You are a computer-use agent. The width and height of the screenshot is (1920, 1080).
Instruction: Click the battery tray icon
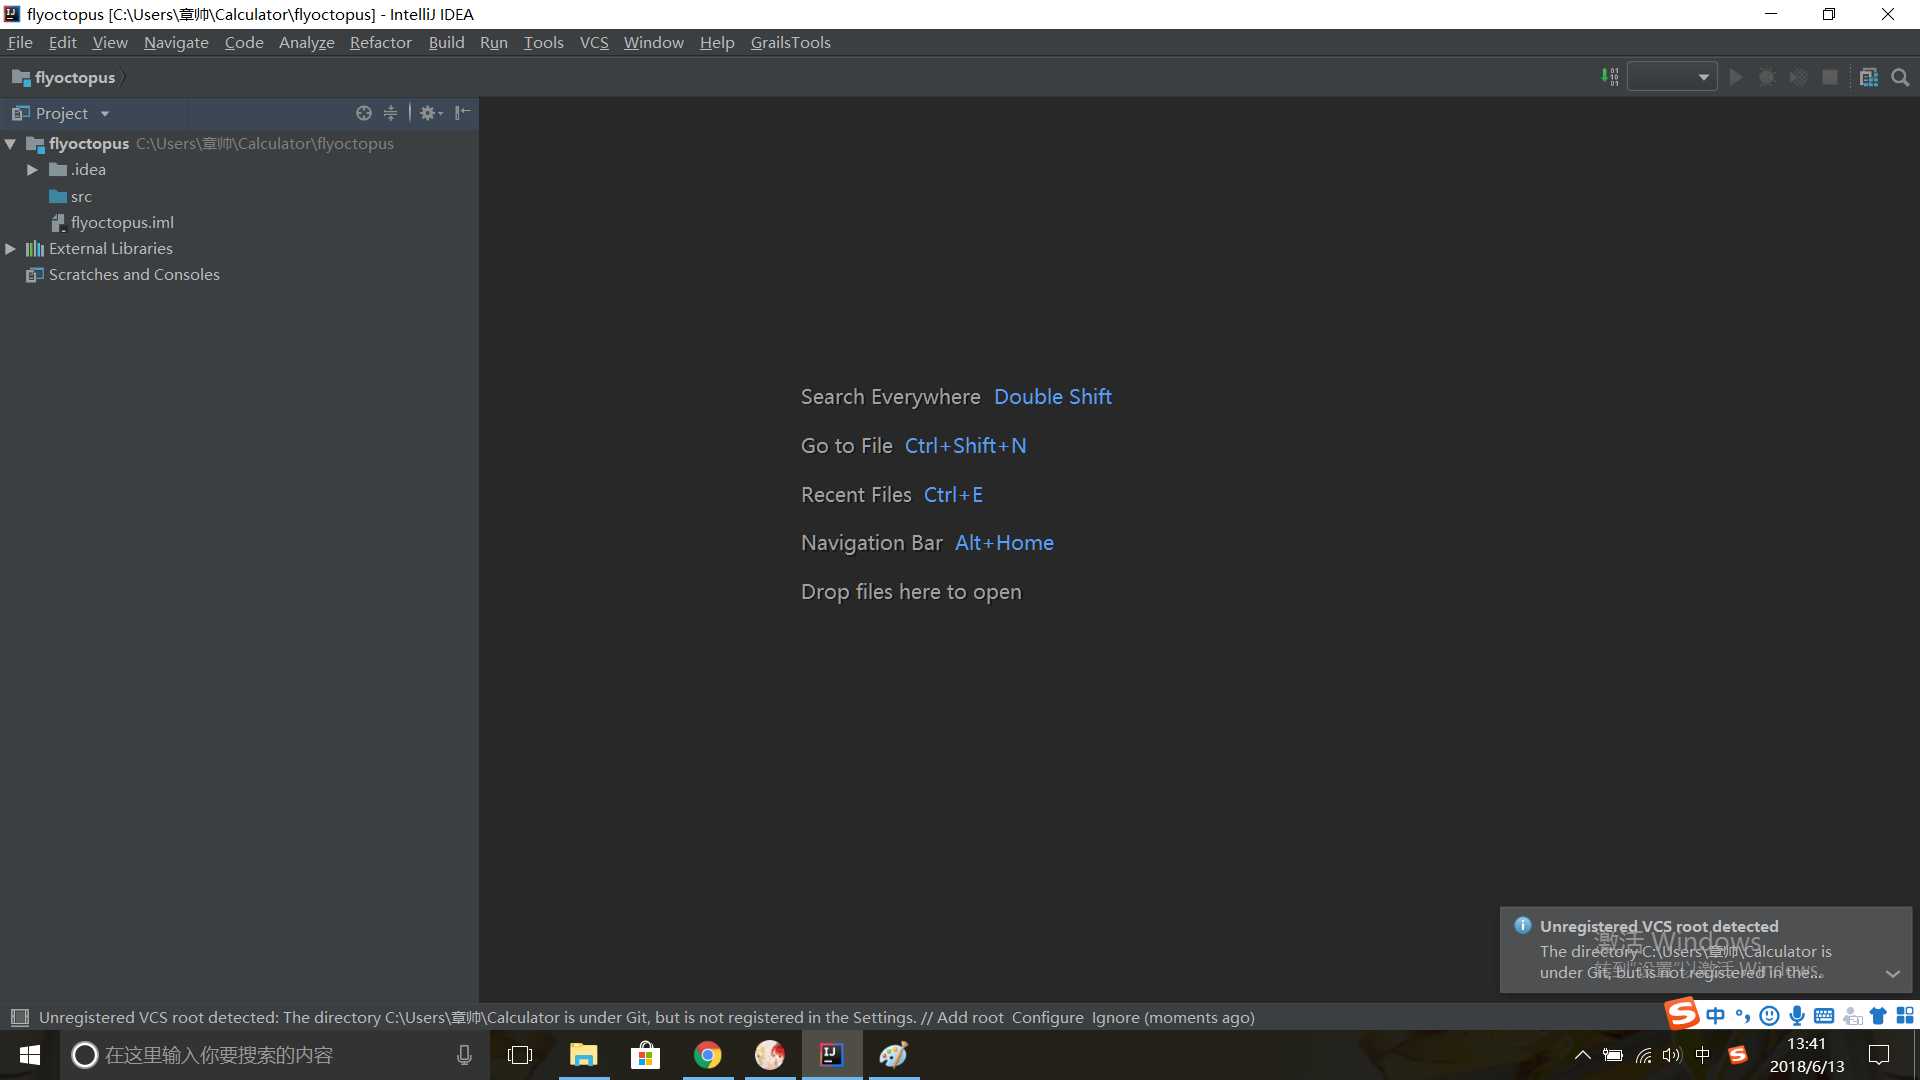1612,1055
